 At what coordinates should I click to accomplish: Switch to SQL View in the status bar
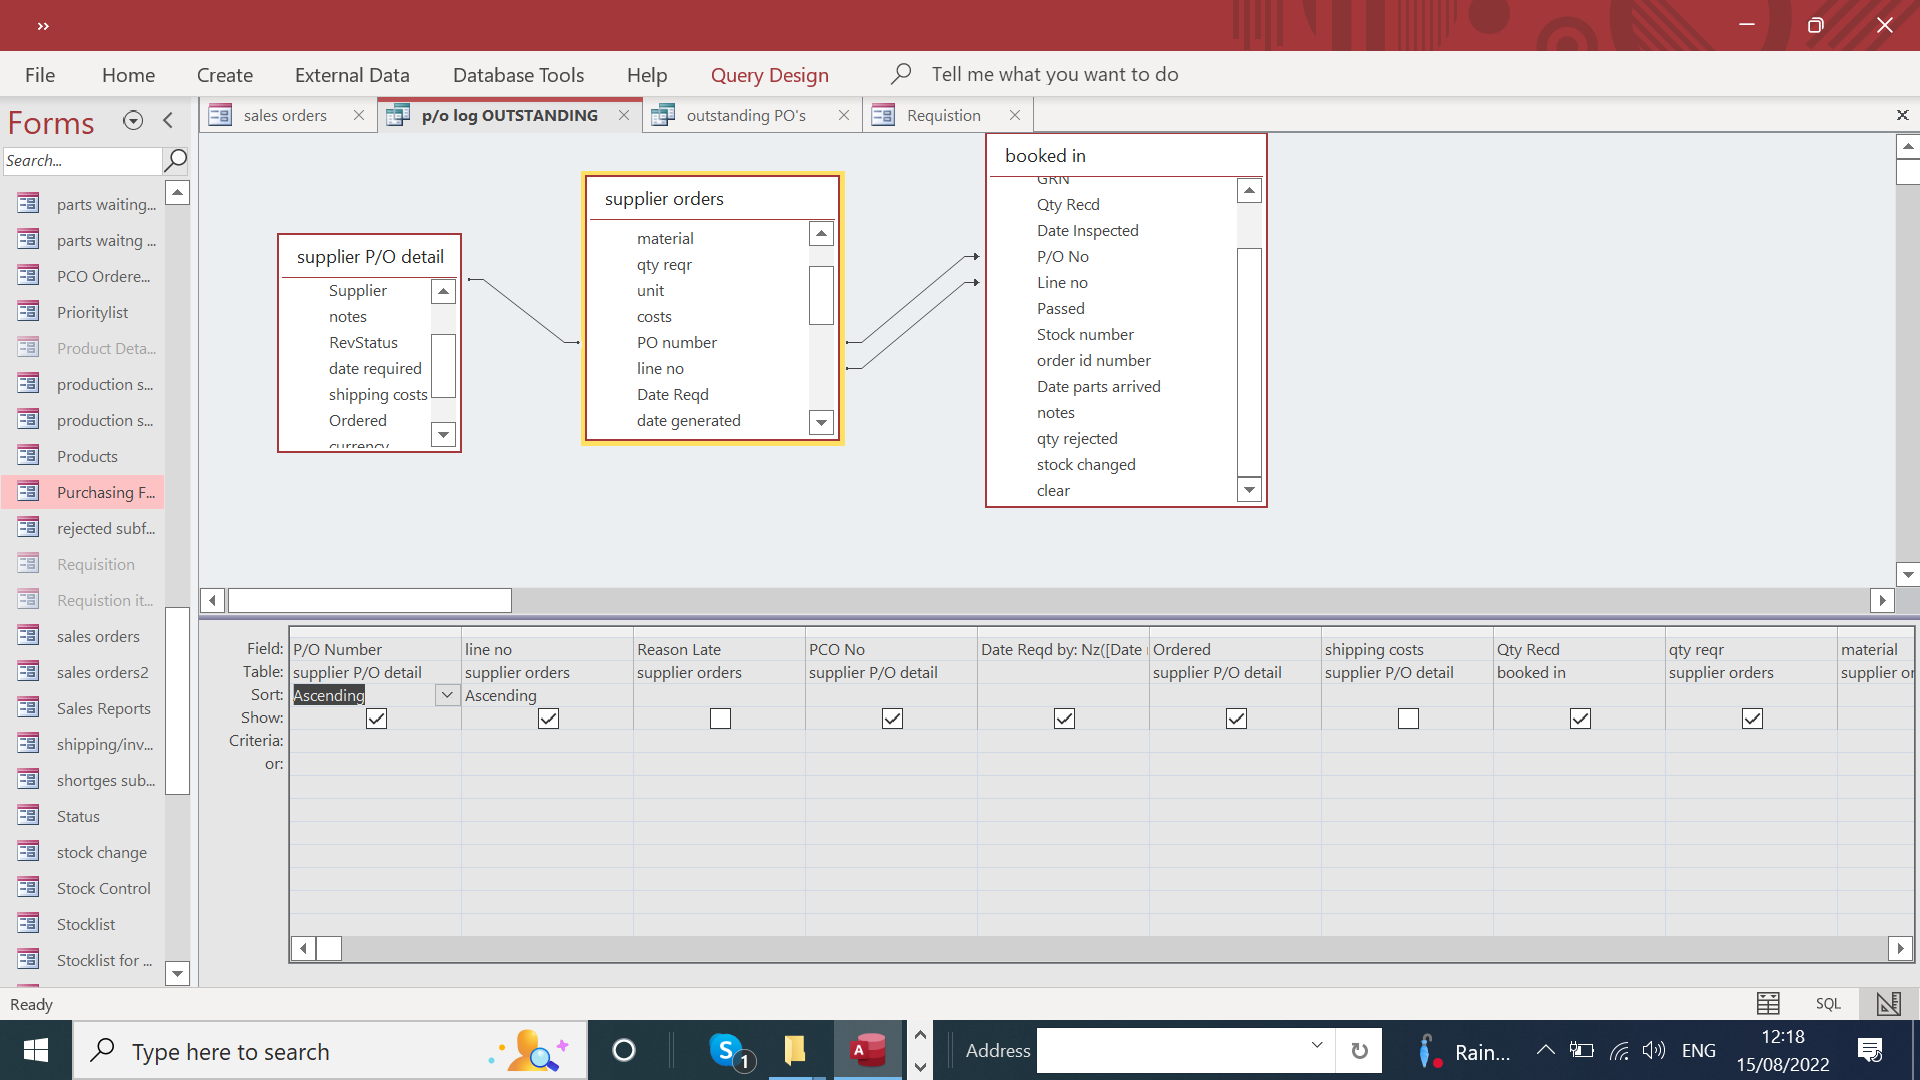(1828, 1003)
